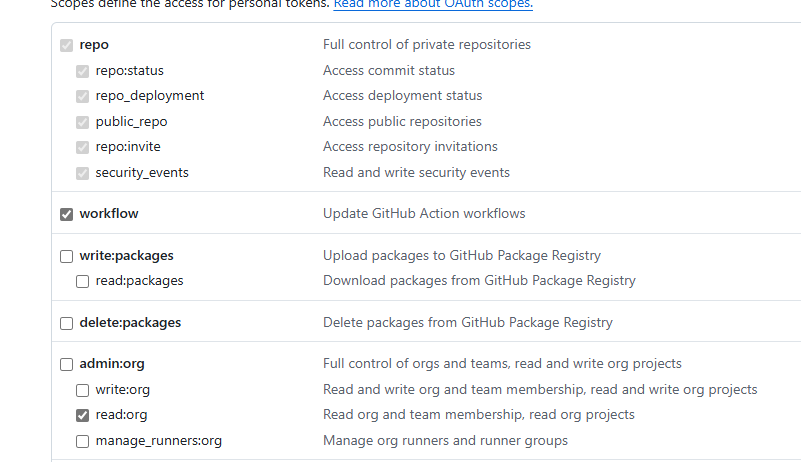The height and width of the screenshot is (462, 801).
Task: Toggle the repo:invite checkbox
Action: 83,147
